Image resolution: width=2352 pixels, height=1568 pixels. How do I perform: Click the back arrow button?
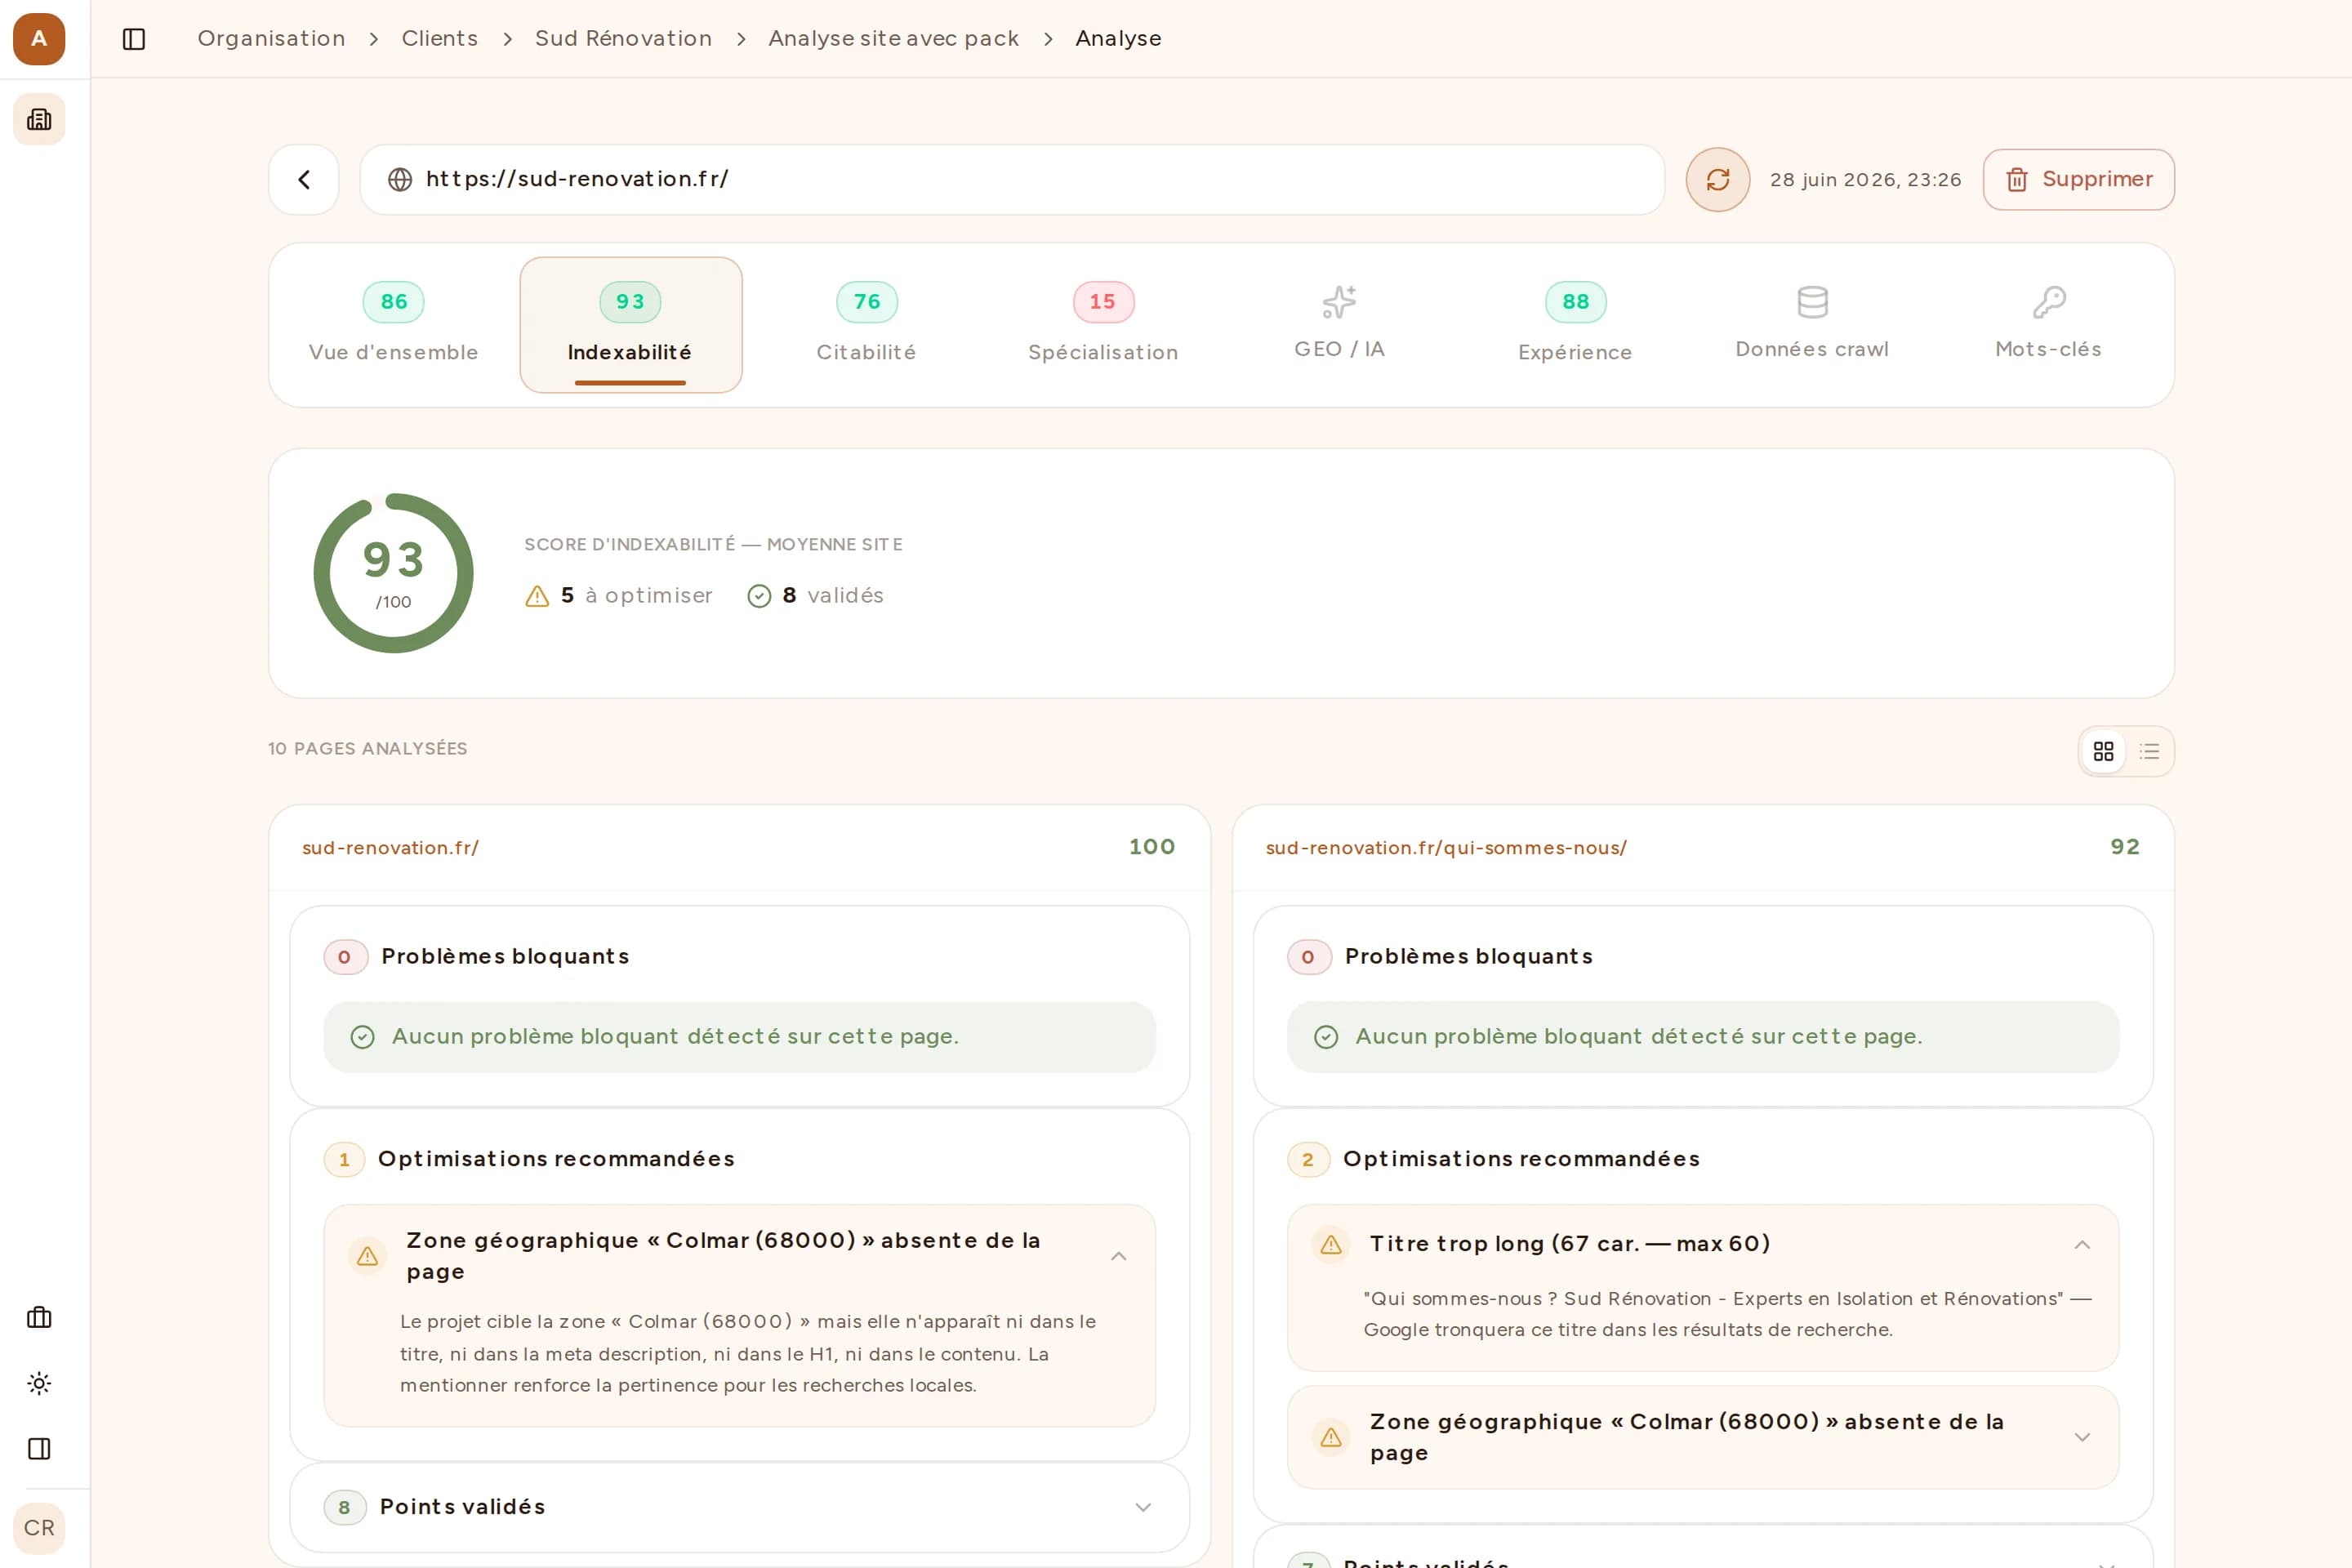[304, 179]
